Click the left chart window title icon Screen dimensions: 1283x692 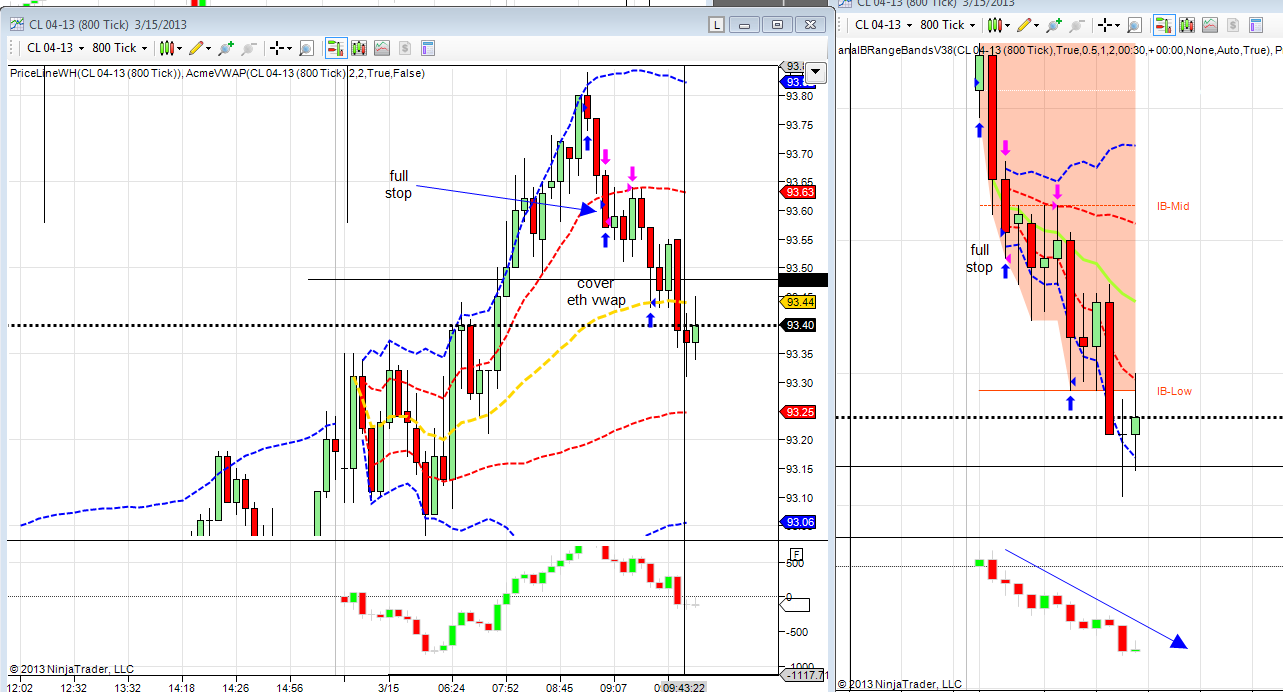(17, 24)
